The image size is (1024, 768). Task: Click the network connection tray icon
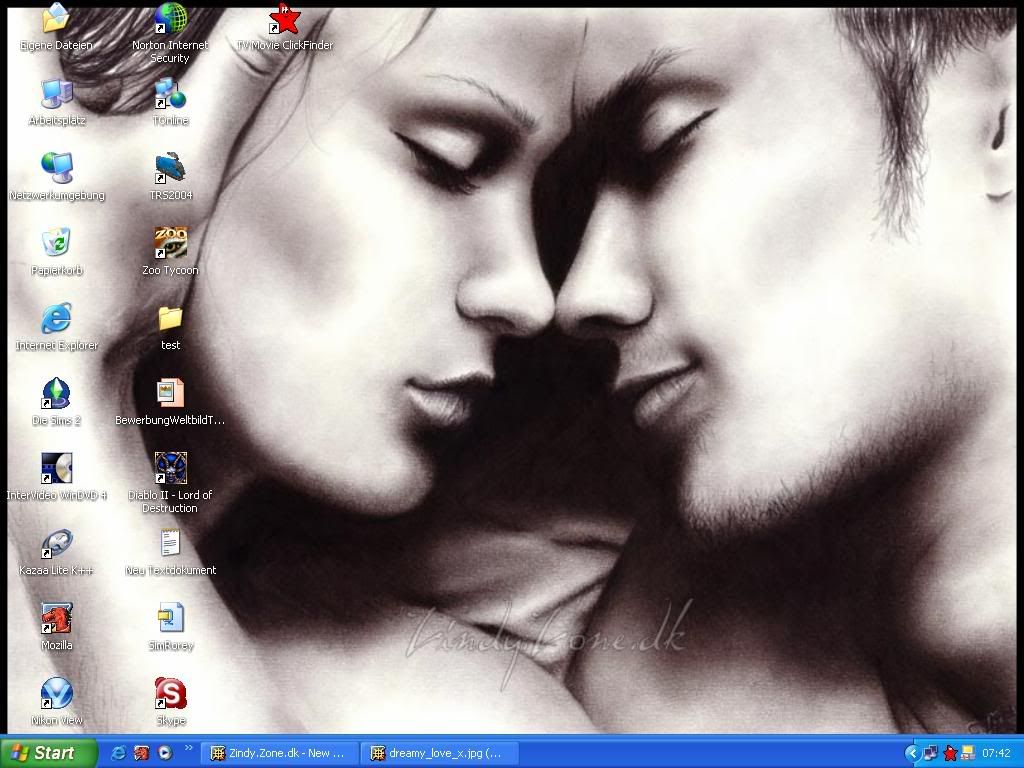931,754
